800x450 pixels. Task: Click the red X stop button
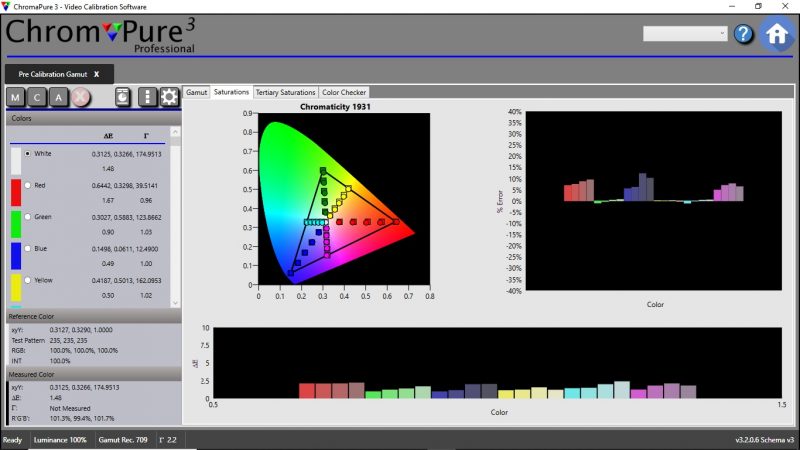coord(81,97)
